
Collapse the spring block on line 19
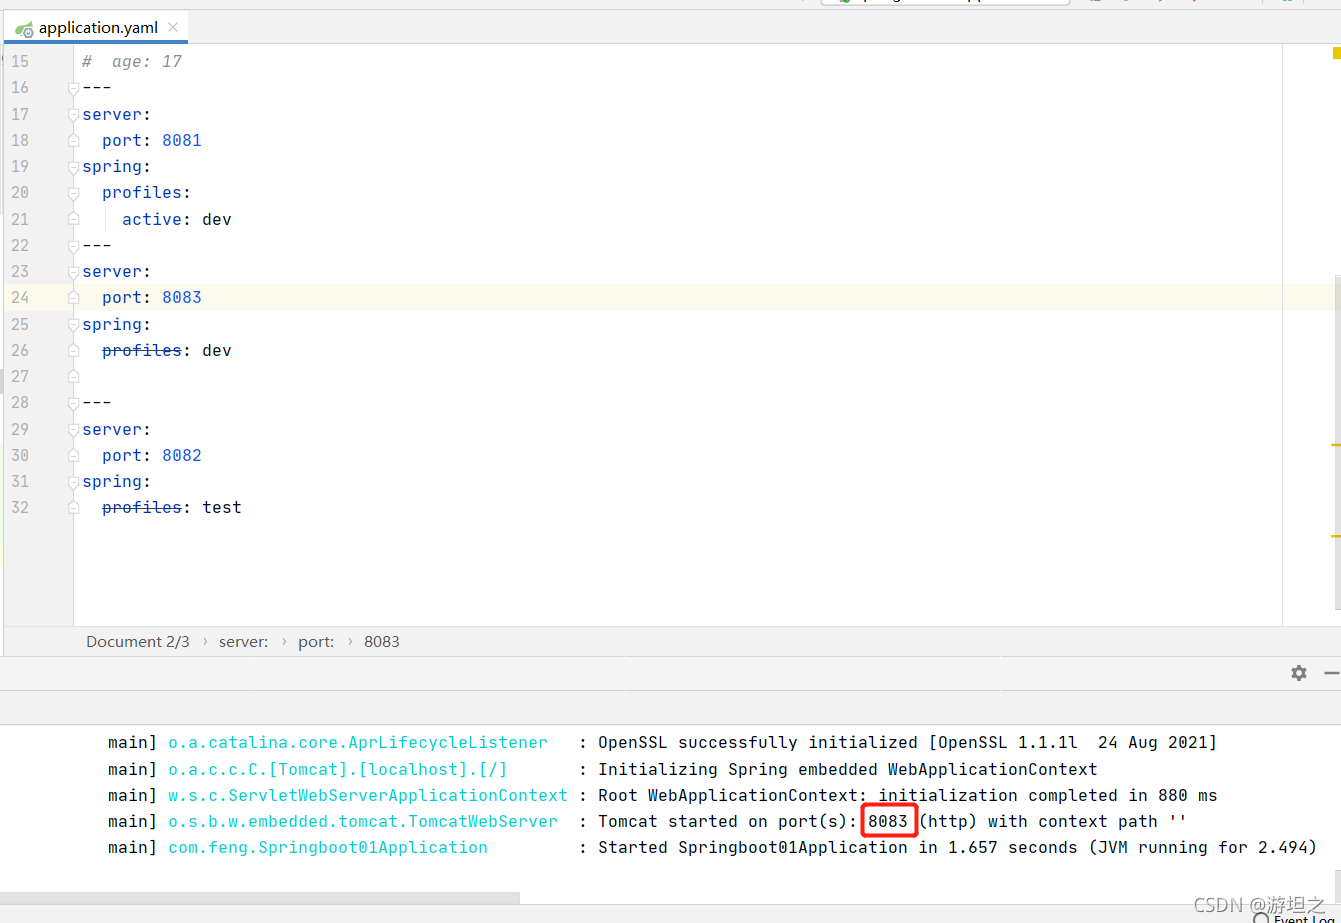[x=72, y=166]
